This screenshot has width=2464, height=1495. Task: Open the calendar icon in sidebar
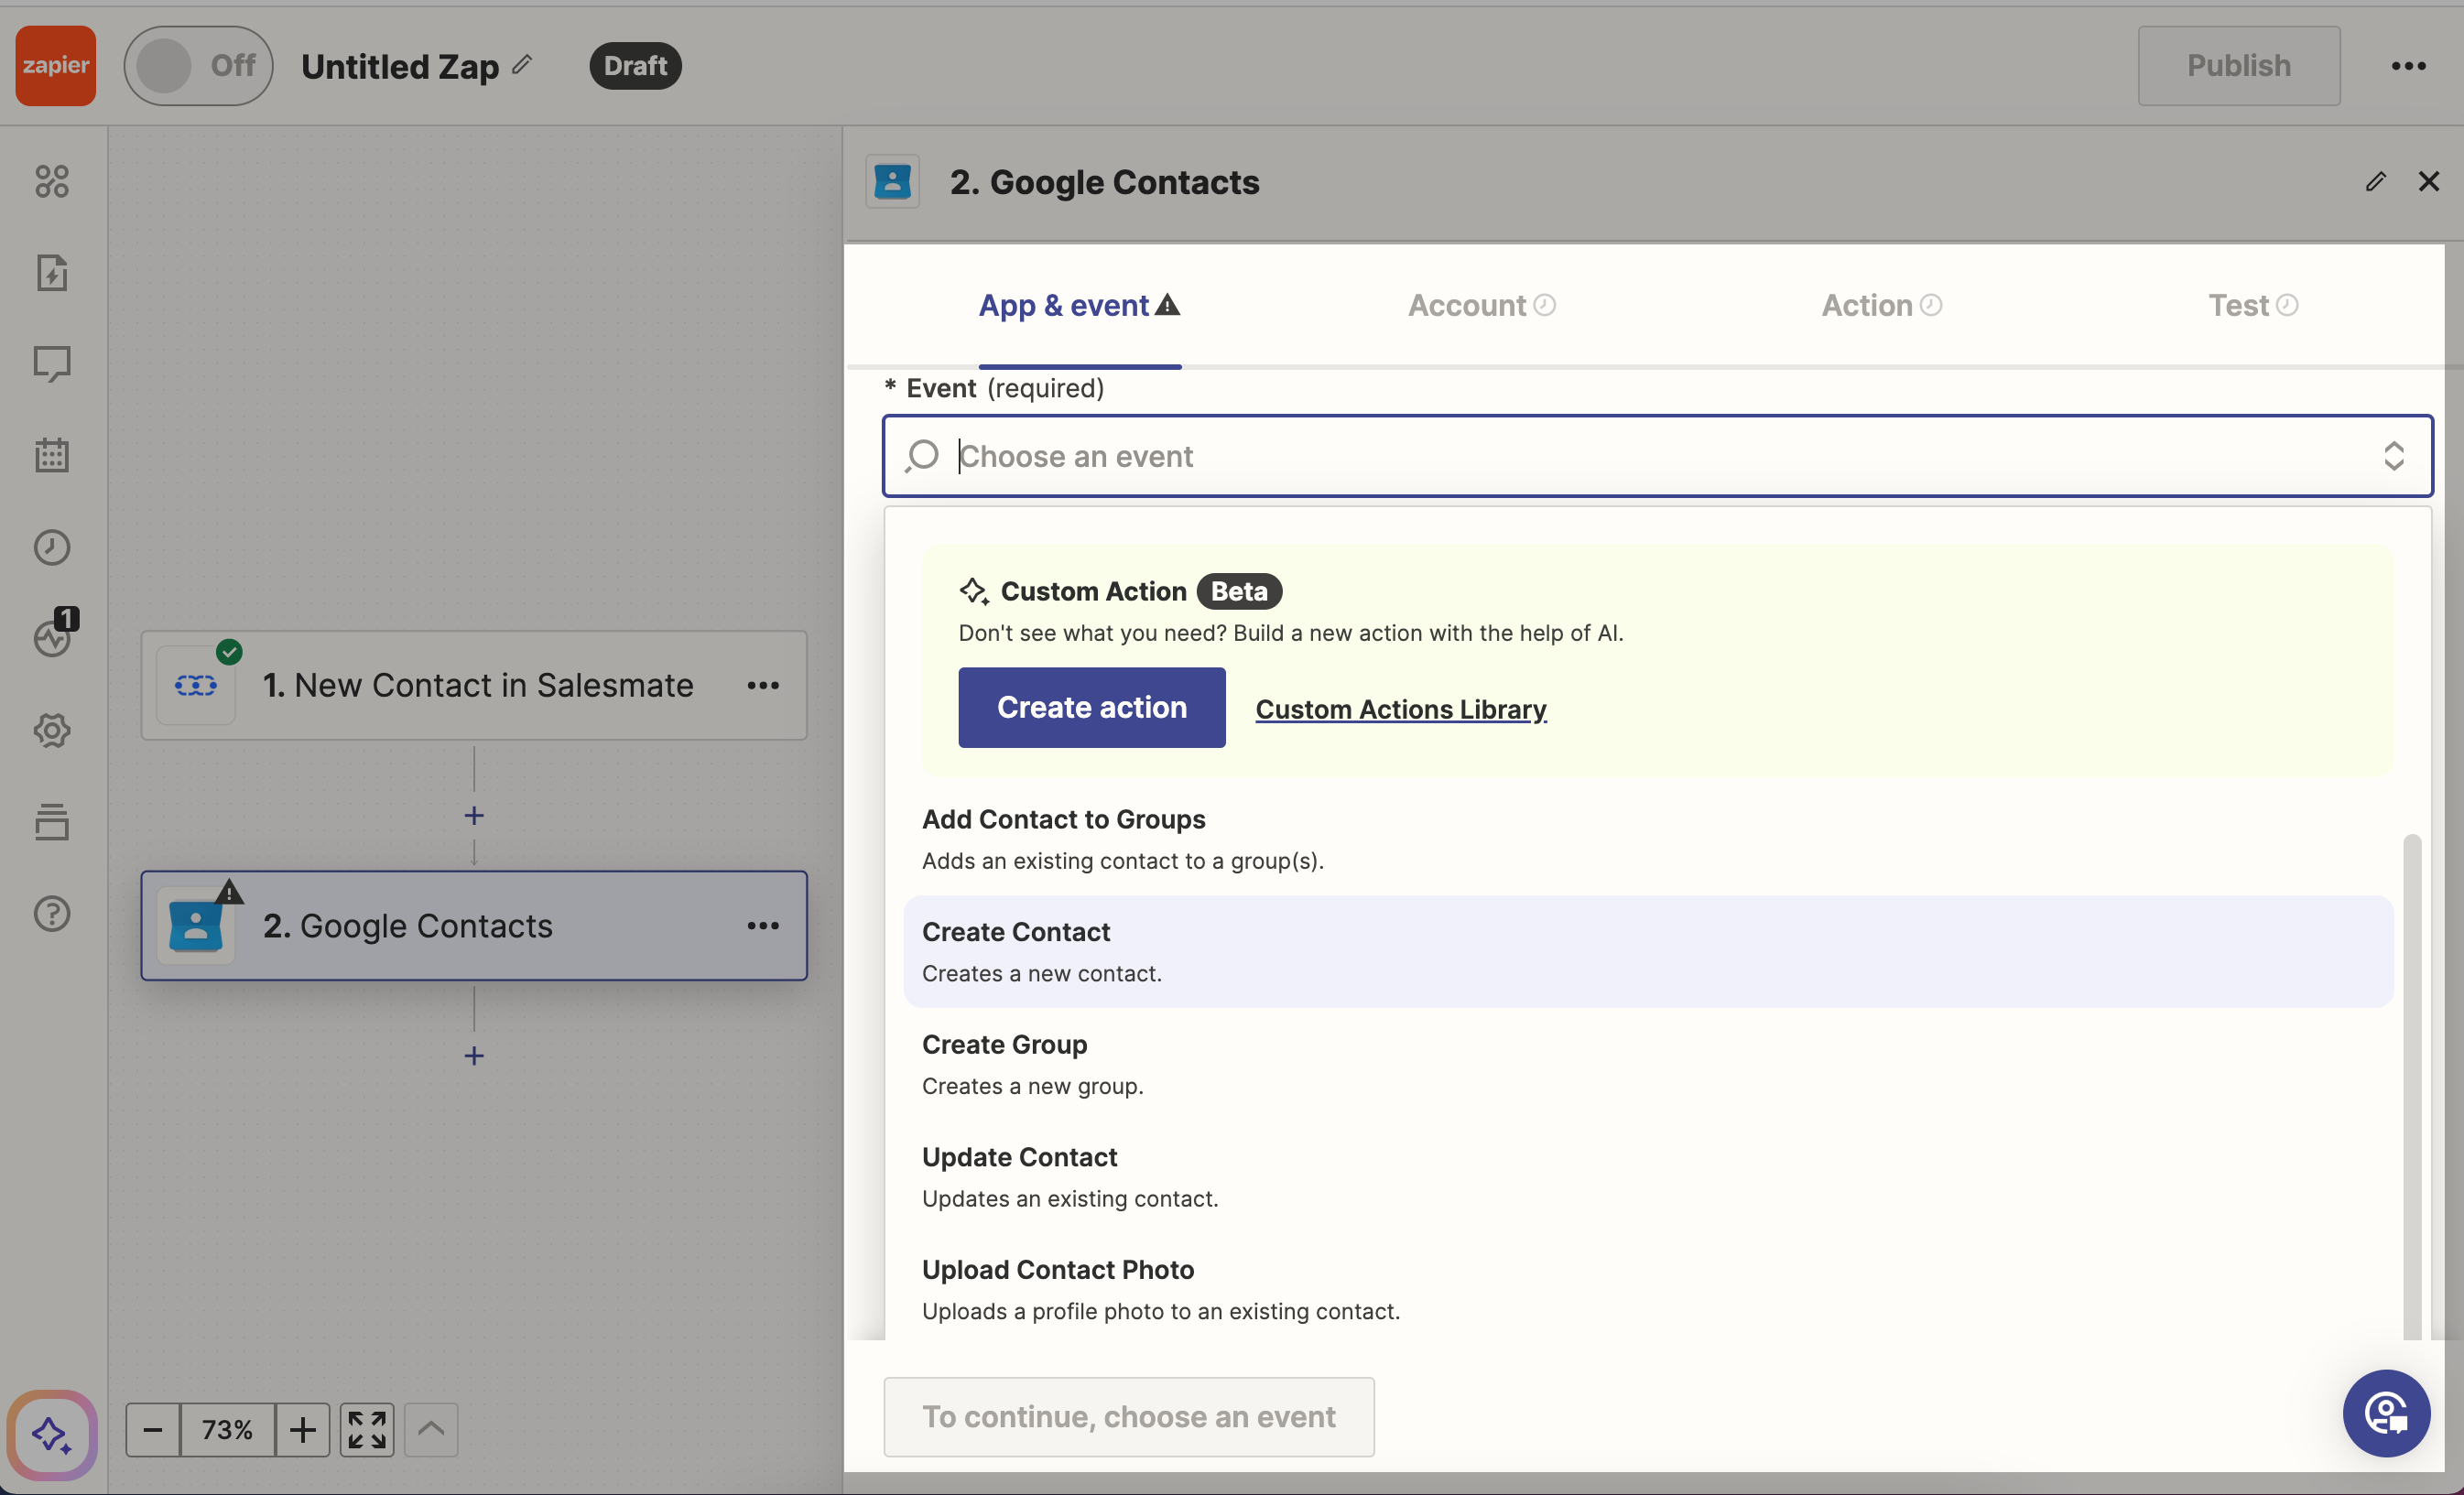tap(52, 455)
